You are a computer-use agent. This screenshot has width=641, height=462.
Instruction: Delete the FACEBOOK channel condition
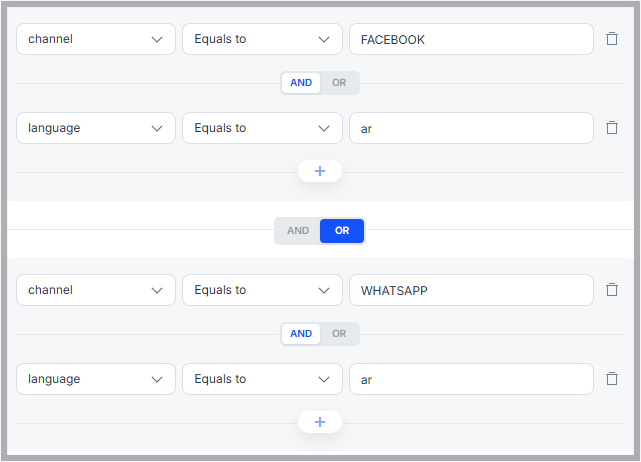pyautogui.click(x=612, y=39)
